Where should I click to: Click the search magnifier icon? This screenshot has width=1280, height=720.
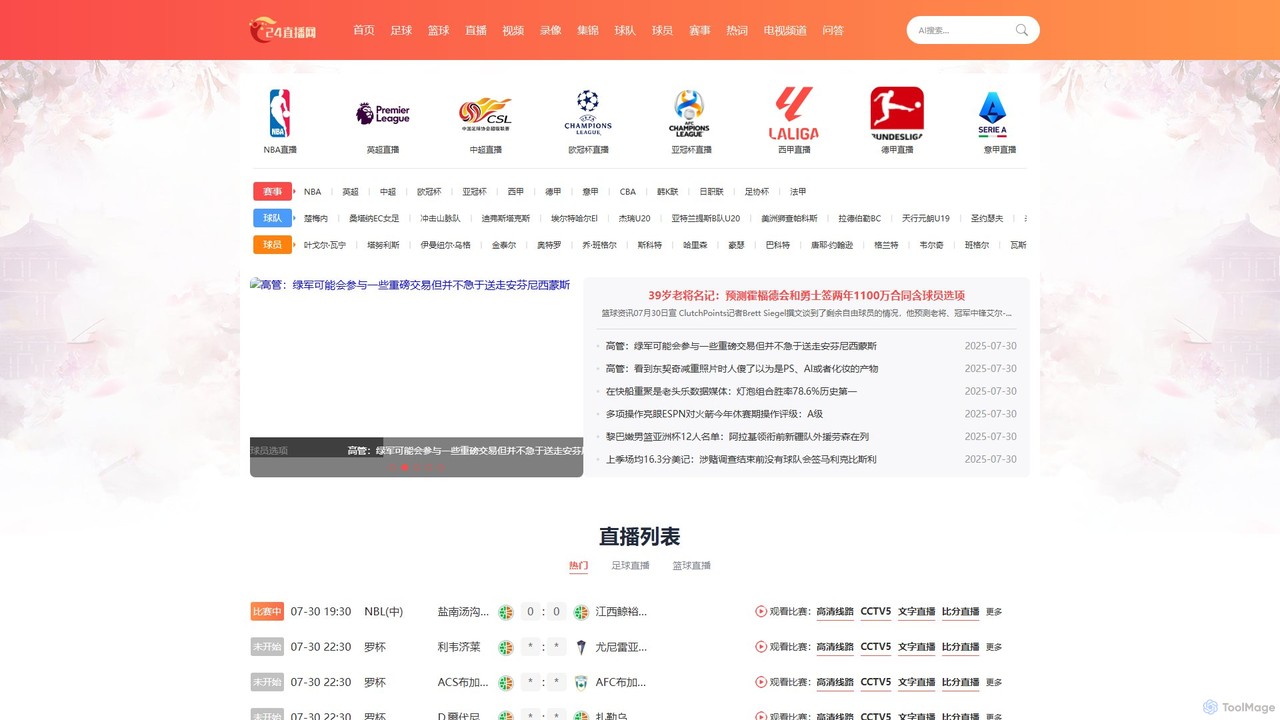coord(1021,30)
